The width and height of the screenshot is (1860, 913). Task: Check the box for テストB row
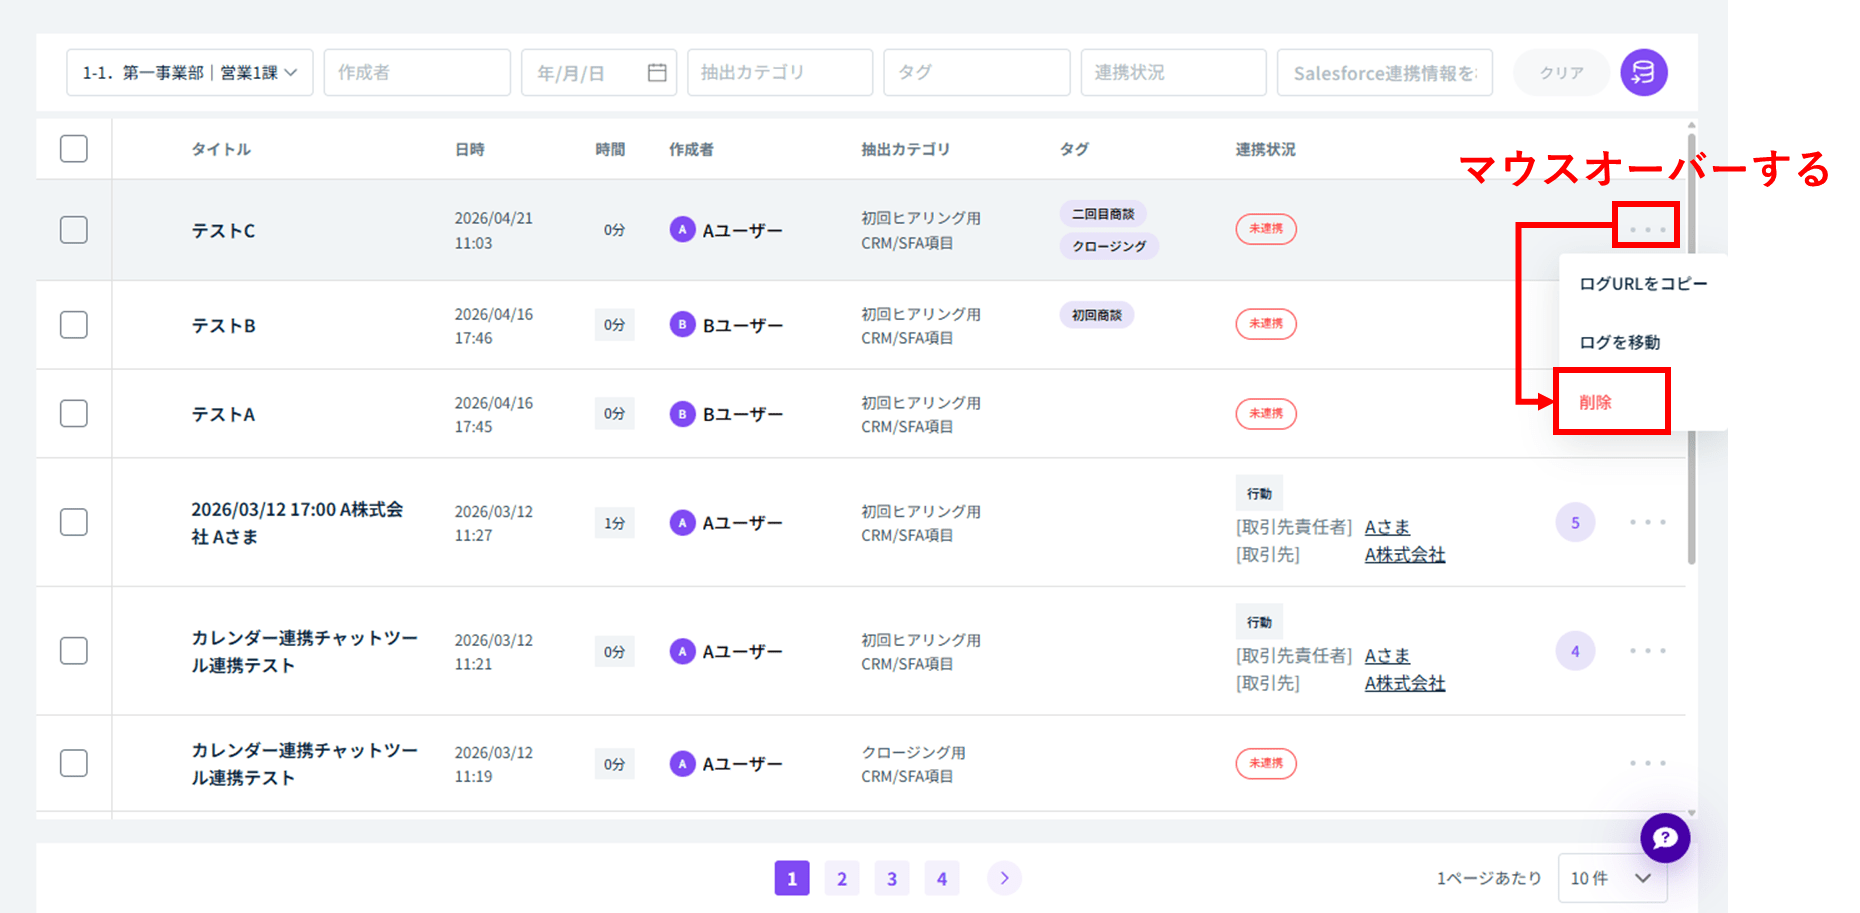[x=74, y=325]
